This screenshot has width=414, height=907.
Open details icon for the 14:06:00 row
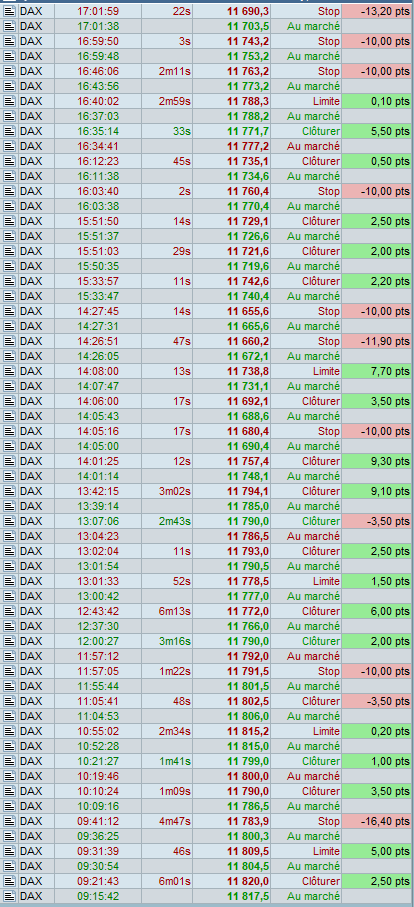(9, 401)
